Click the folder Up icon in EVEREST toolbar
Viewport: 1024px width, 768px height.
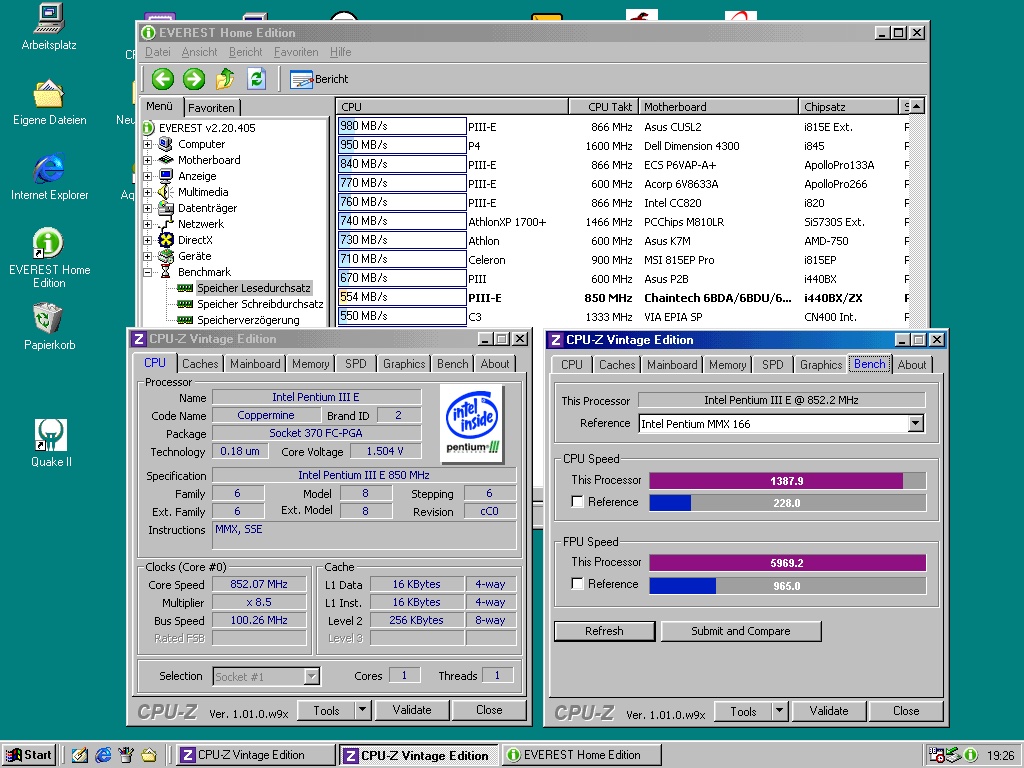pos(225,79)
